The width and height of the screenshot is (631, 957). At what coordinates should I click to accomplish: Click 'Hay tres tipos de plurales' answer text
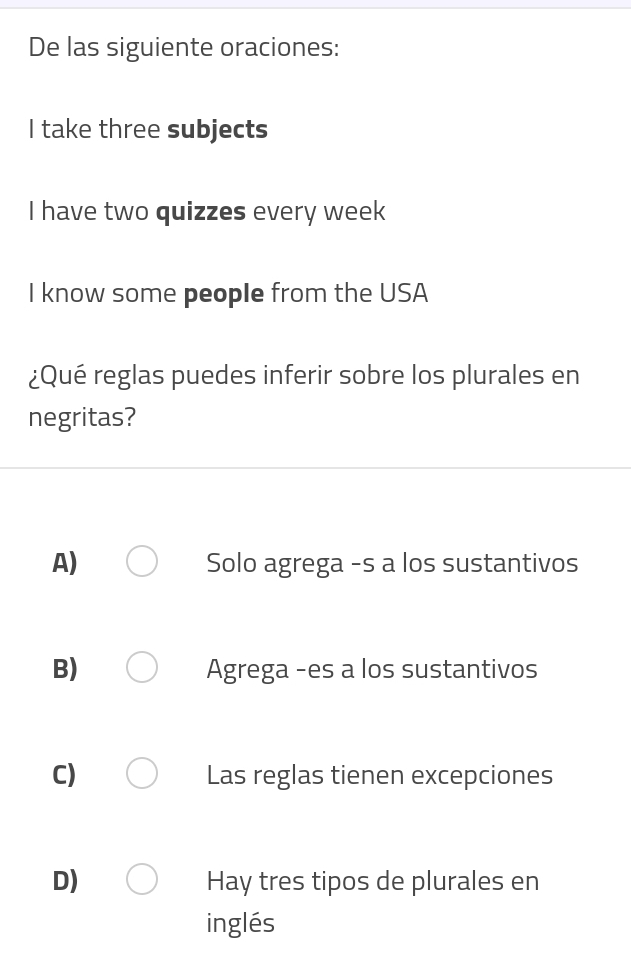click(x=372, y=881)
